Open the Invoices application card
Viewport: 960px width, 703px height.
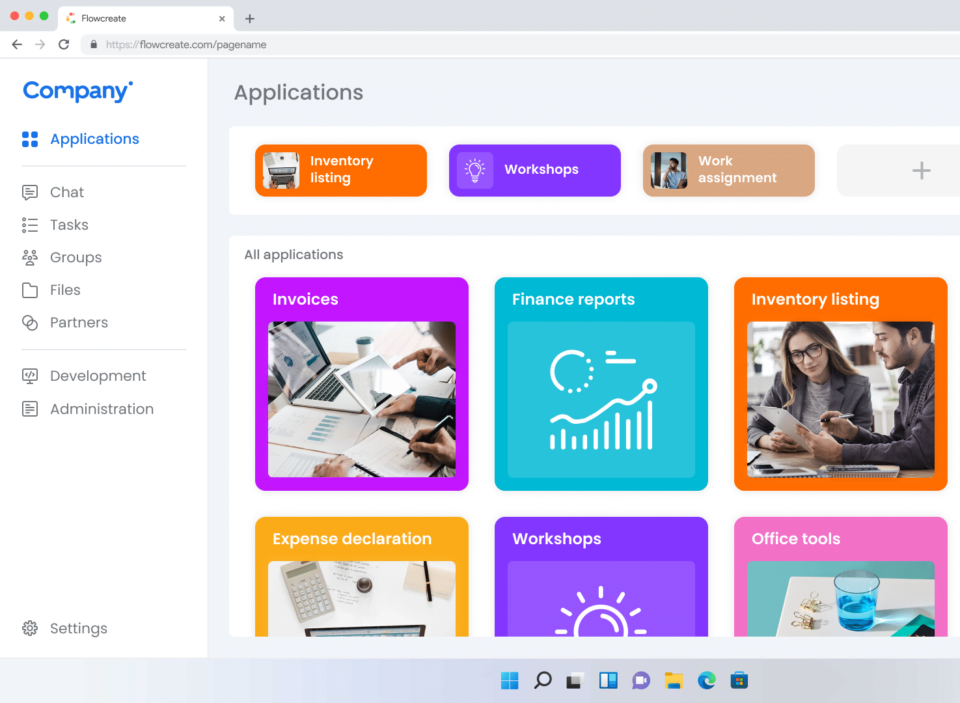361,384
